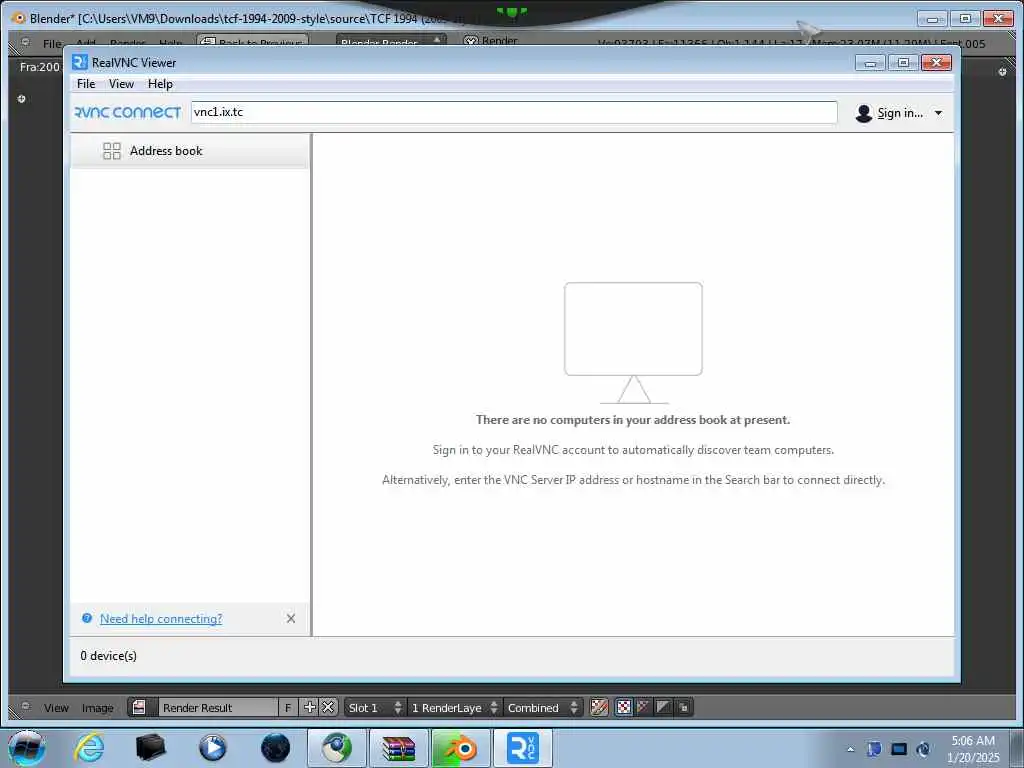Click the action center flag tray icon
This screenshot has height=768, width=1024.
click(874, 749)
